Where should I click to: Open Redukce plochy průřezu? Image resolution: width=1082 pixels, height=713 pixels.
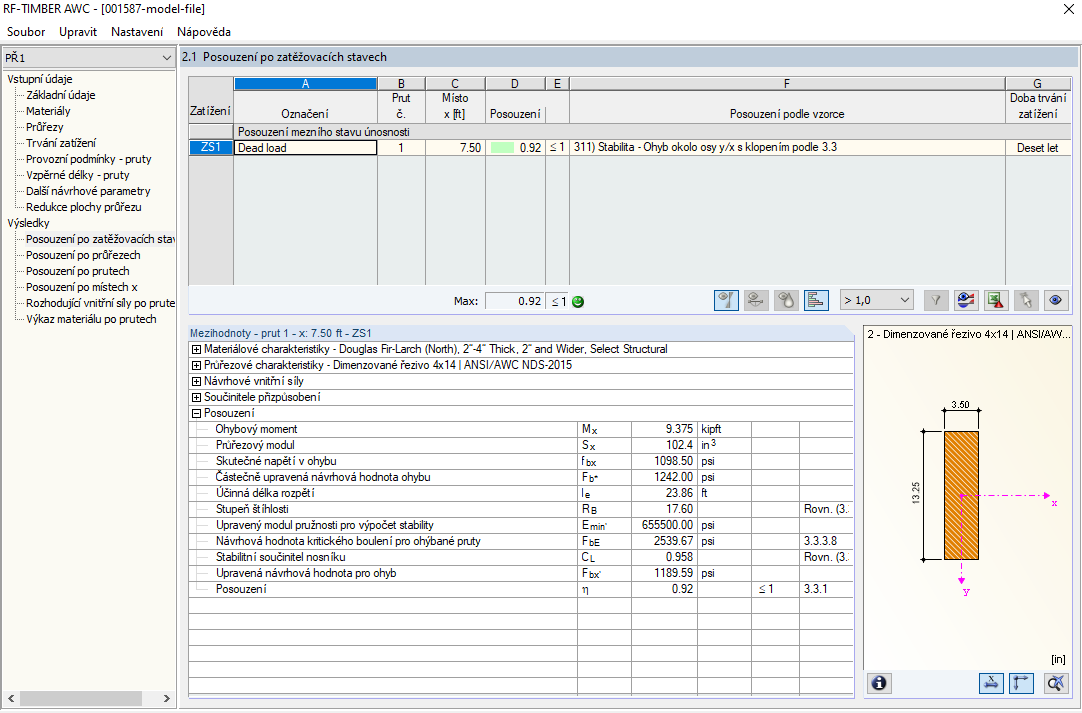coord(84,206)
